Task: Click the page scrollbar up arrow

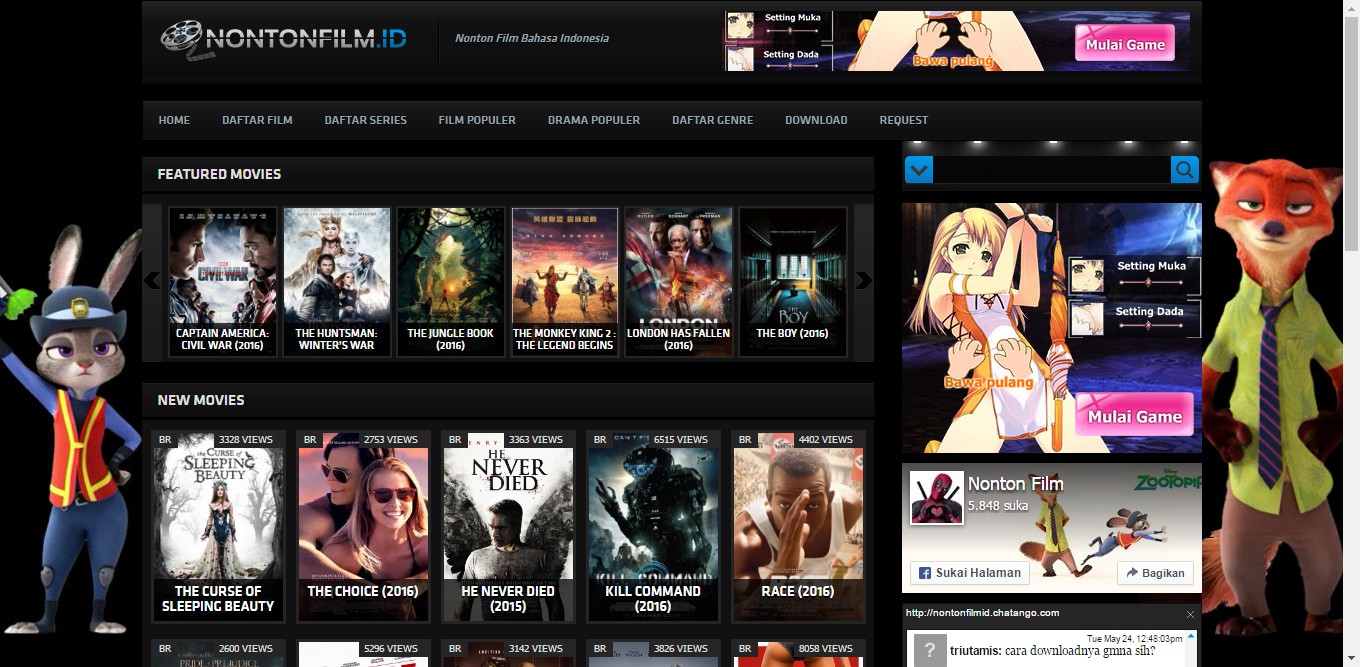Action: coord(1351,8)
